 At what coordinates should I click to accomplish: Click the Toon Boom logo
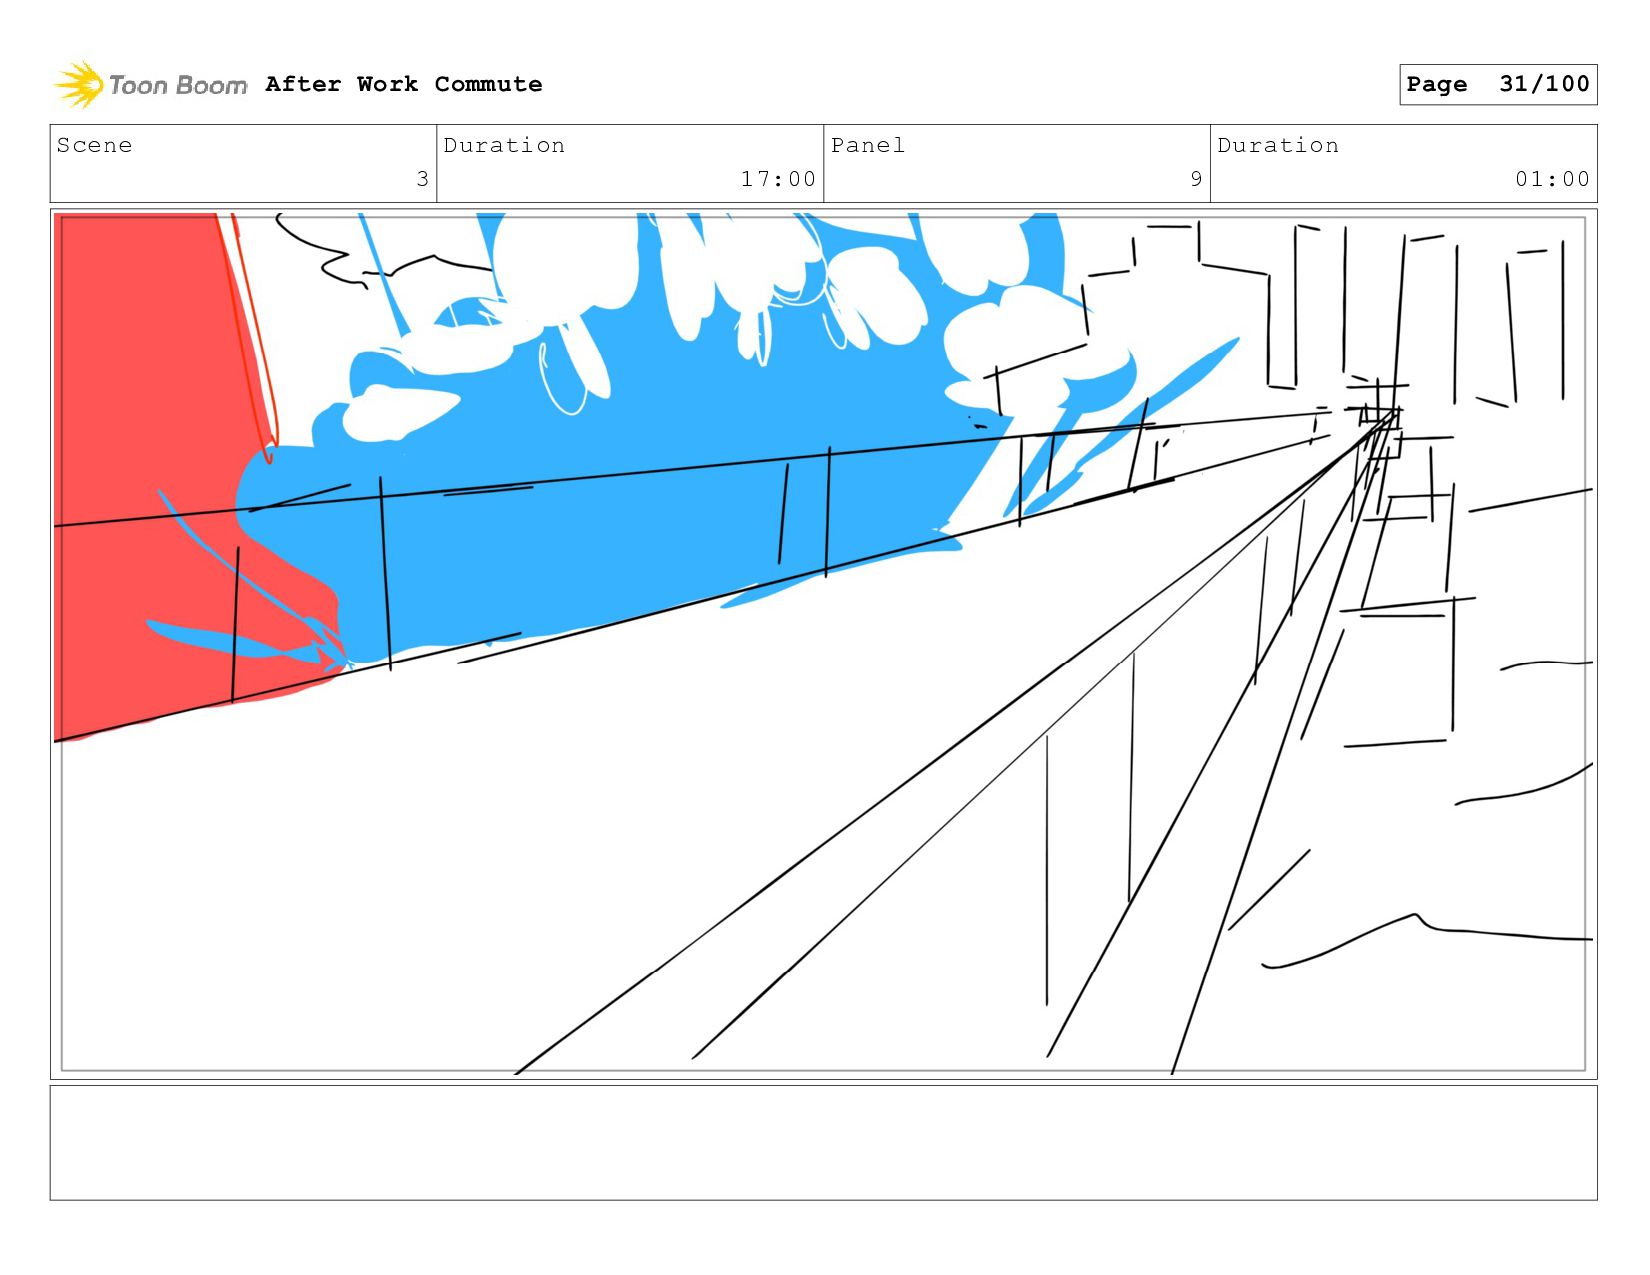pyautogui.click(x=150, y=85)
